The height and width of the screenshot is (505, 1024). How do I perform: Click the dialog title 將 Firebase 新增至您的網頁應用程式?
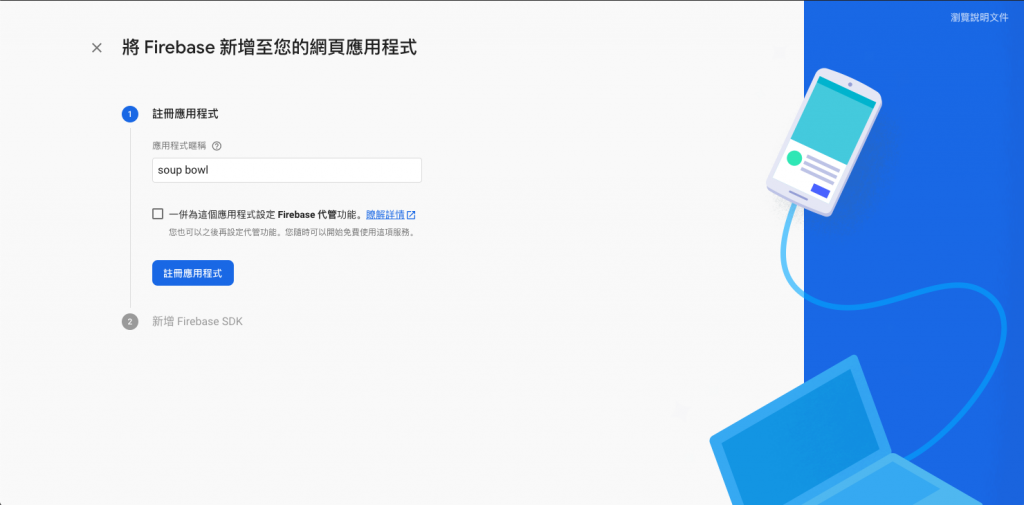click(x=269, y=48)
